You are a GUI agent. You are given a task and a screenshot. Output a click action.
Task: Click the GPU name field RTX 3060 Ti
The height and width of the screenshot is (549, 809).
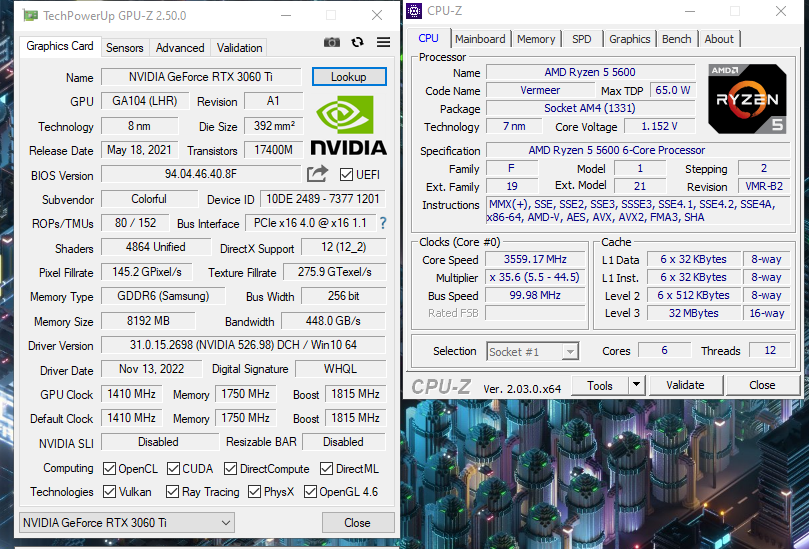point(201,77)
